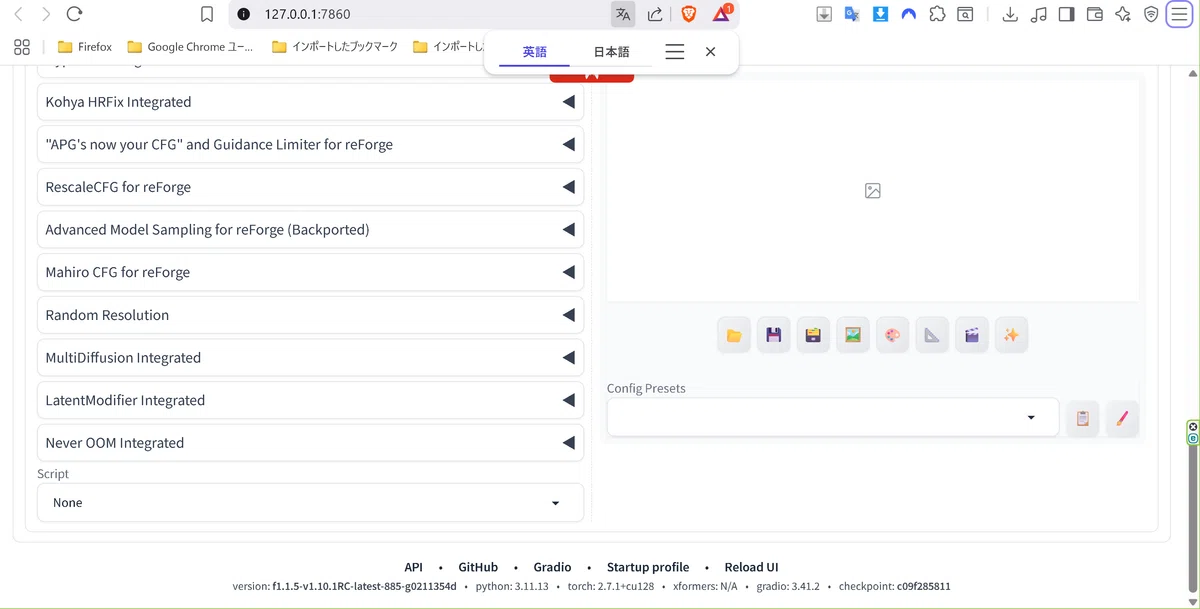This screenshot has height=609, width=1200.
Task: Click the grey download box extension icon
Action: click(x=824, y=14)
